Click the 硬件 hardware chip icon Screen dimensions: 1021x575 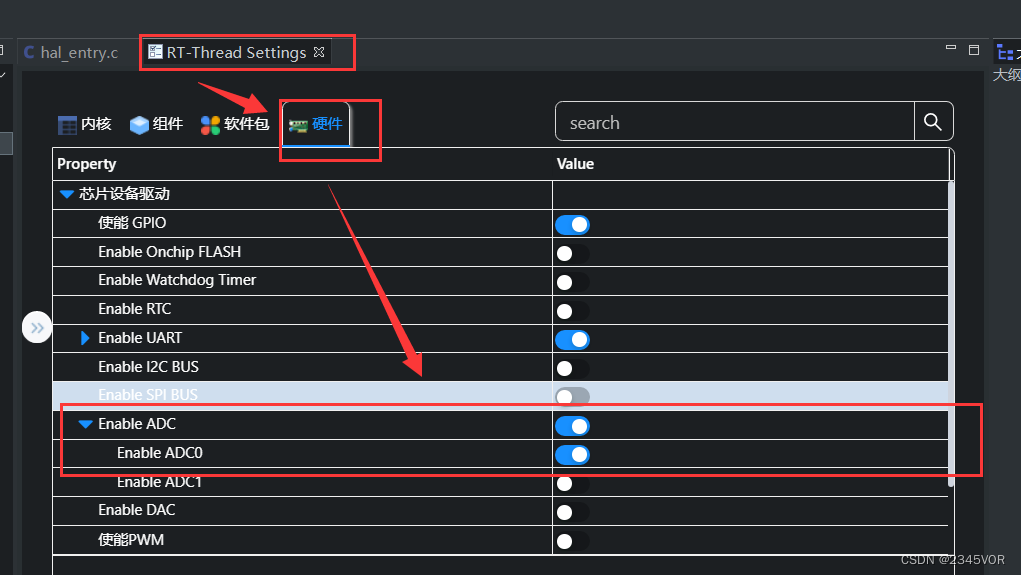click(298, 125)
